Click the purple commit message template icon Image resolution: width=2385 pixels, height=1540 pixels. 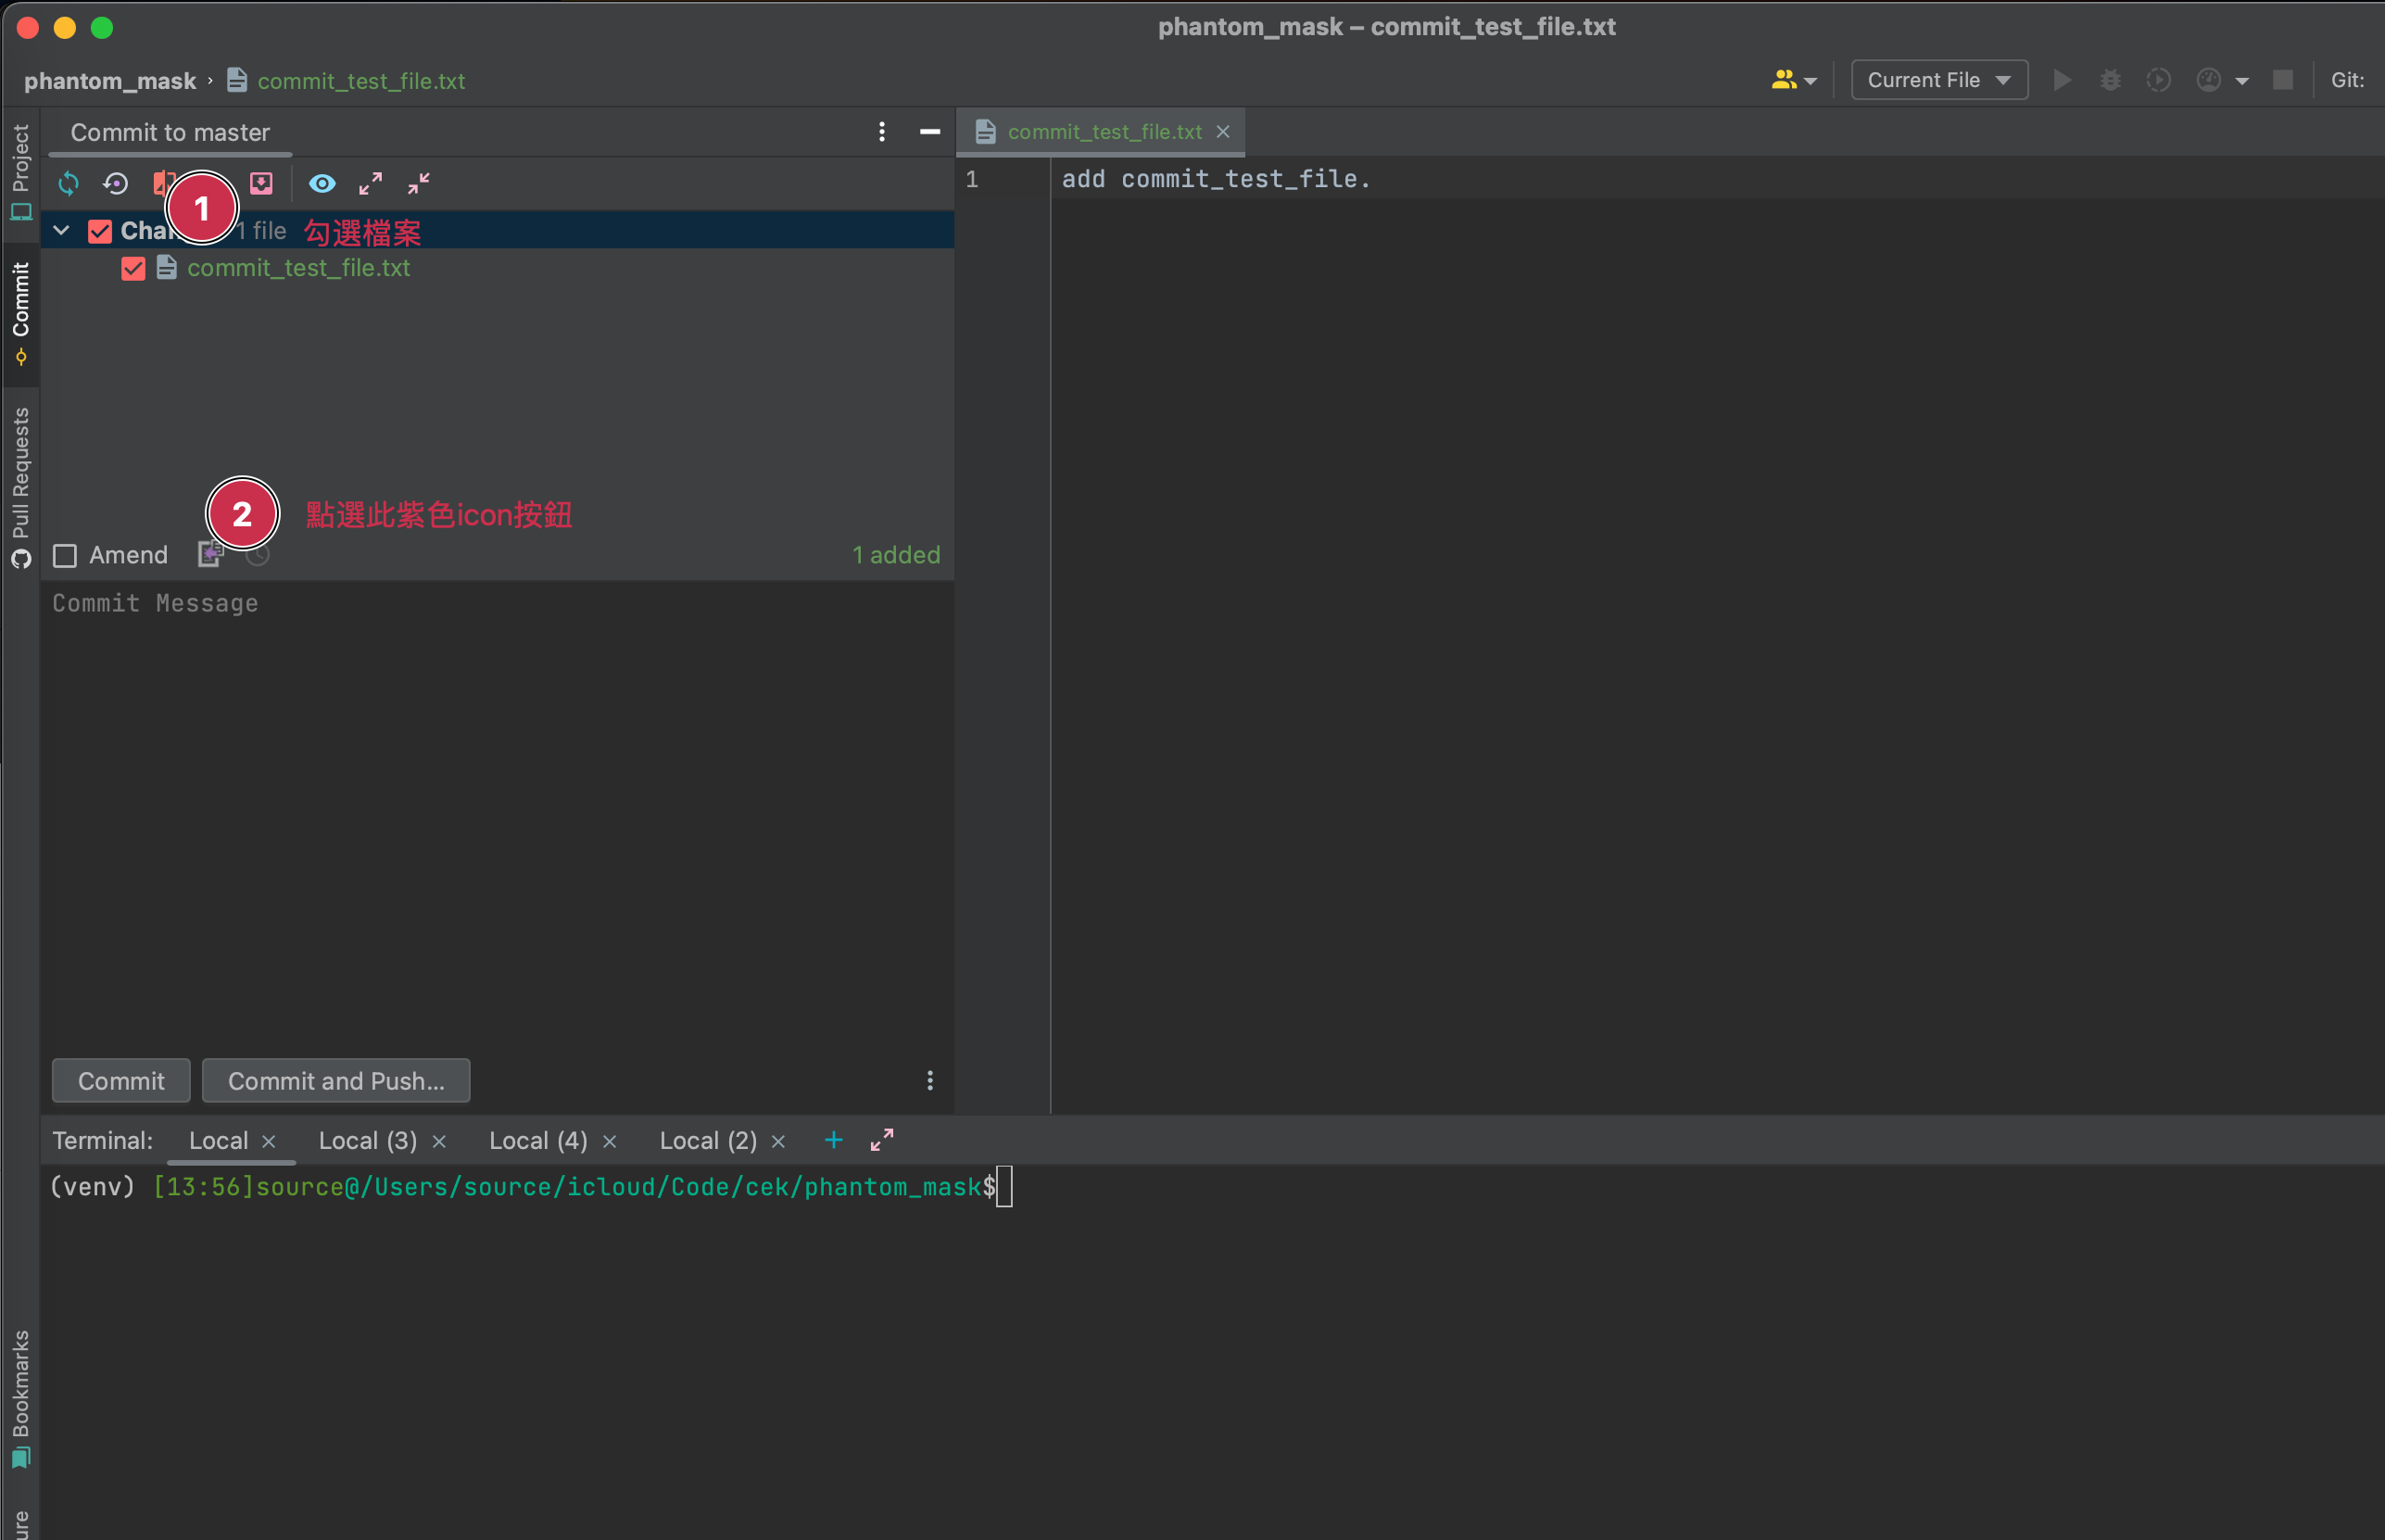tap(209, 555)
